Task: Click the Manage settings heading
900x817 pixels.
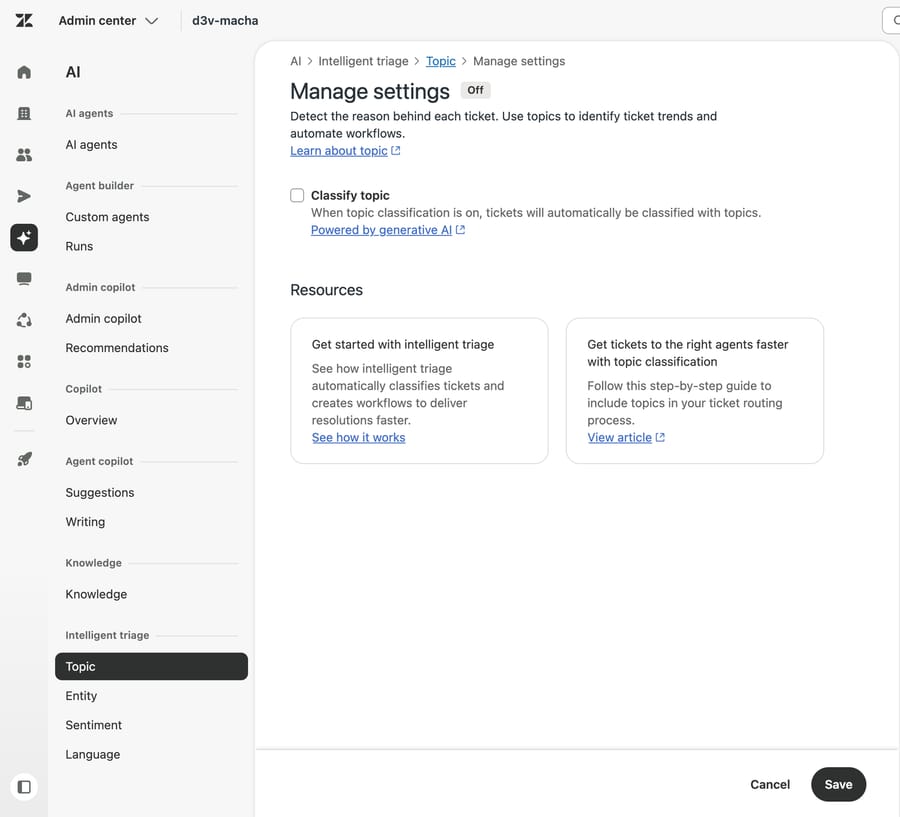Action: 370,91
